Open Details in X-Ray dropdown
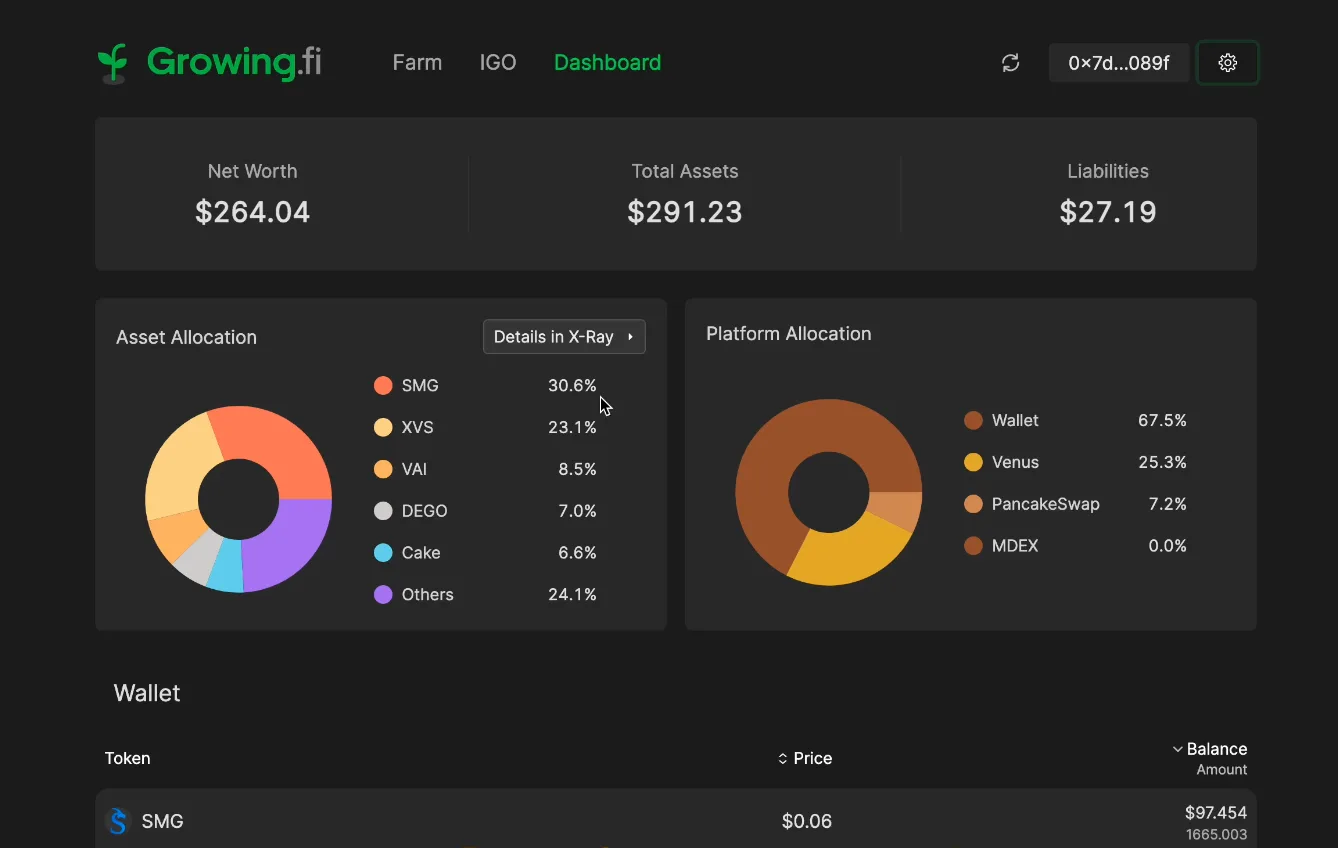 [564, 337]
